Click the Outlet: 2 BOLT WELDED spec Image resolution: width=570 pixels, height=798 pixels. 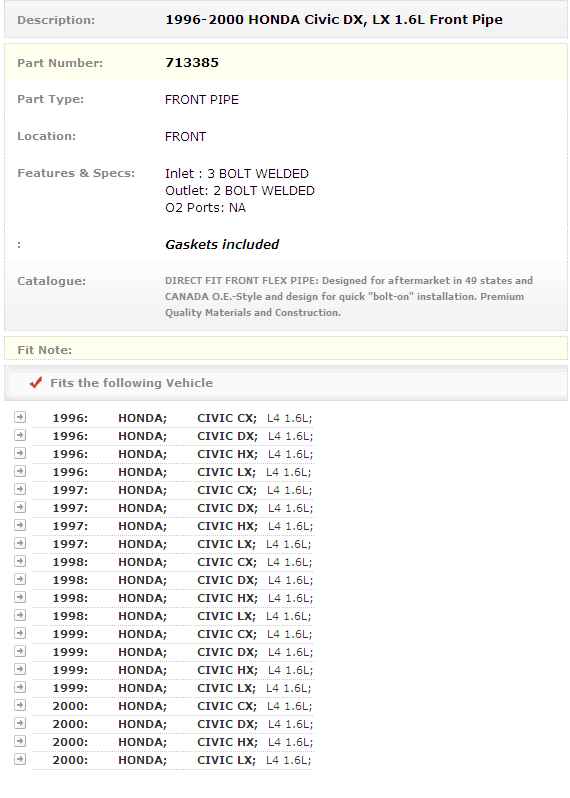click(240, 191)
